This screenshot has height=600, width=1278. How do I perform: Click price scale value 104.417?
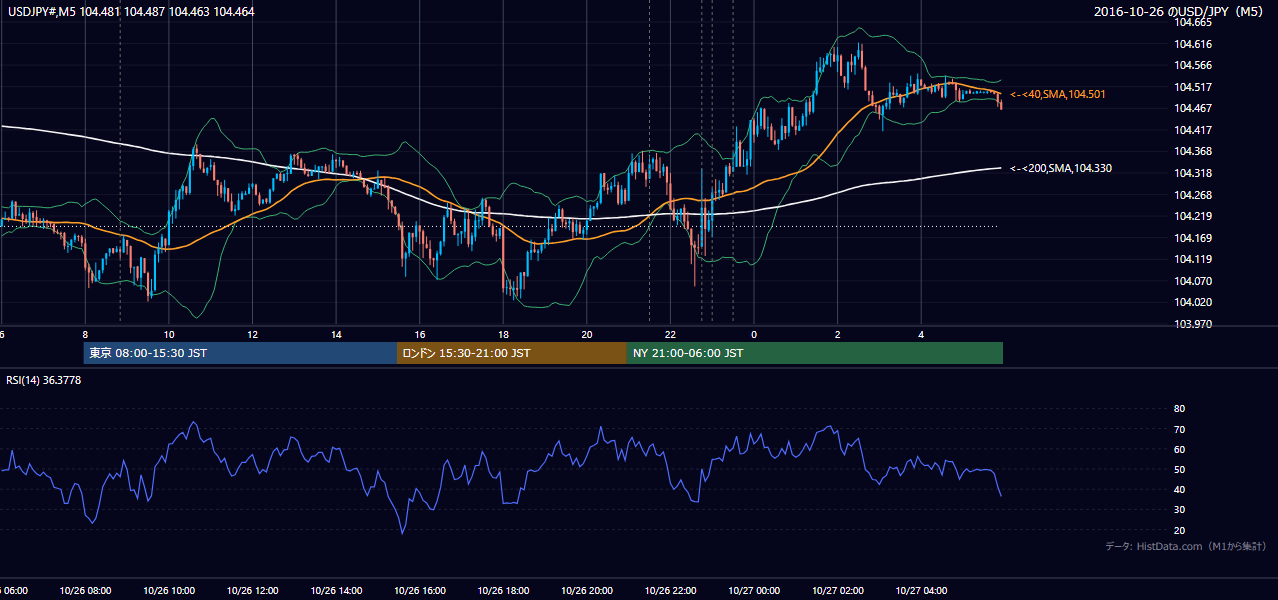1192,130
